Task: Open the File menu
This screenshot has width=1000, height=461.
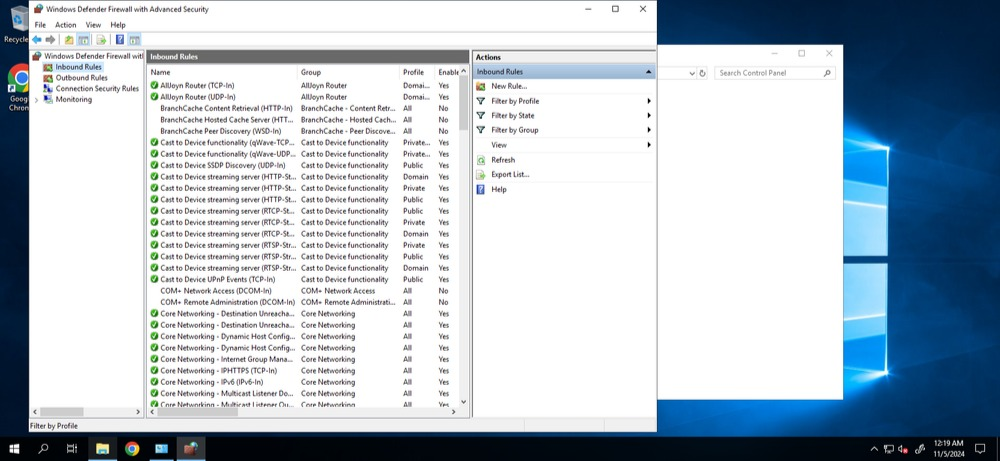Action: [40, 25]
